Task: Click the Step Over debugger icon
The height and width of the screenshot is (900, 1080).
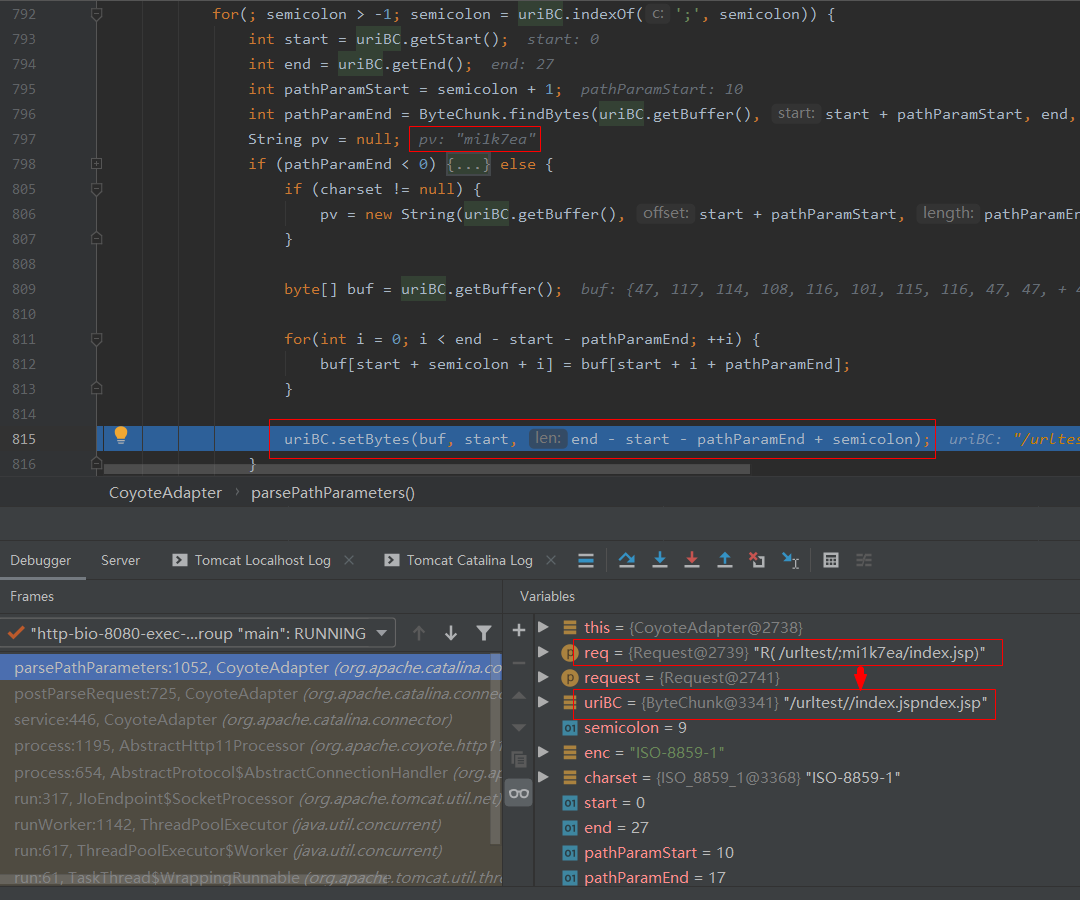Action: click(627, 560)
